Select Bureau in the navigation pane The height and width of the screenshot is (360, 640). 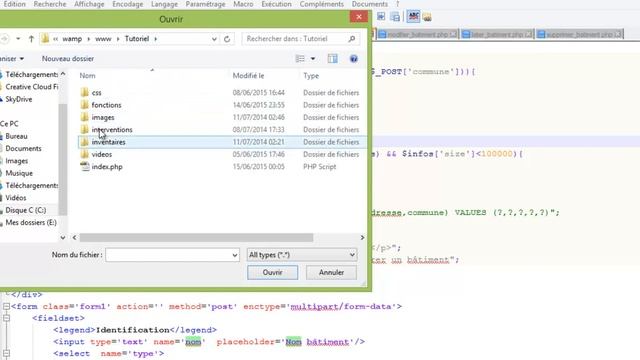16,136
